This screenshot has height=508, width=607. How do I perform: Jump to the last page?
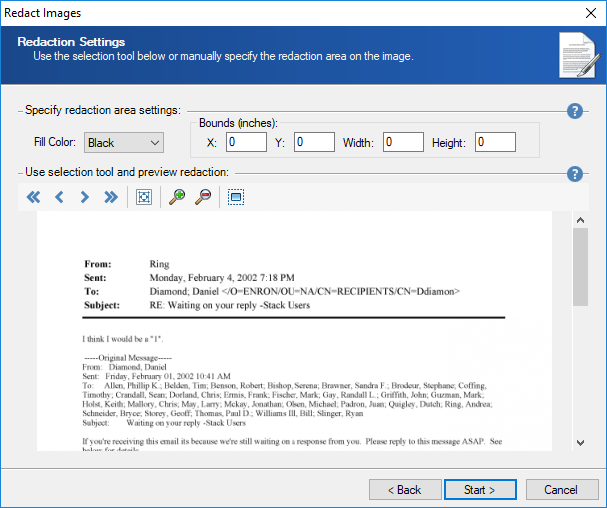(x=111, y=197)
